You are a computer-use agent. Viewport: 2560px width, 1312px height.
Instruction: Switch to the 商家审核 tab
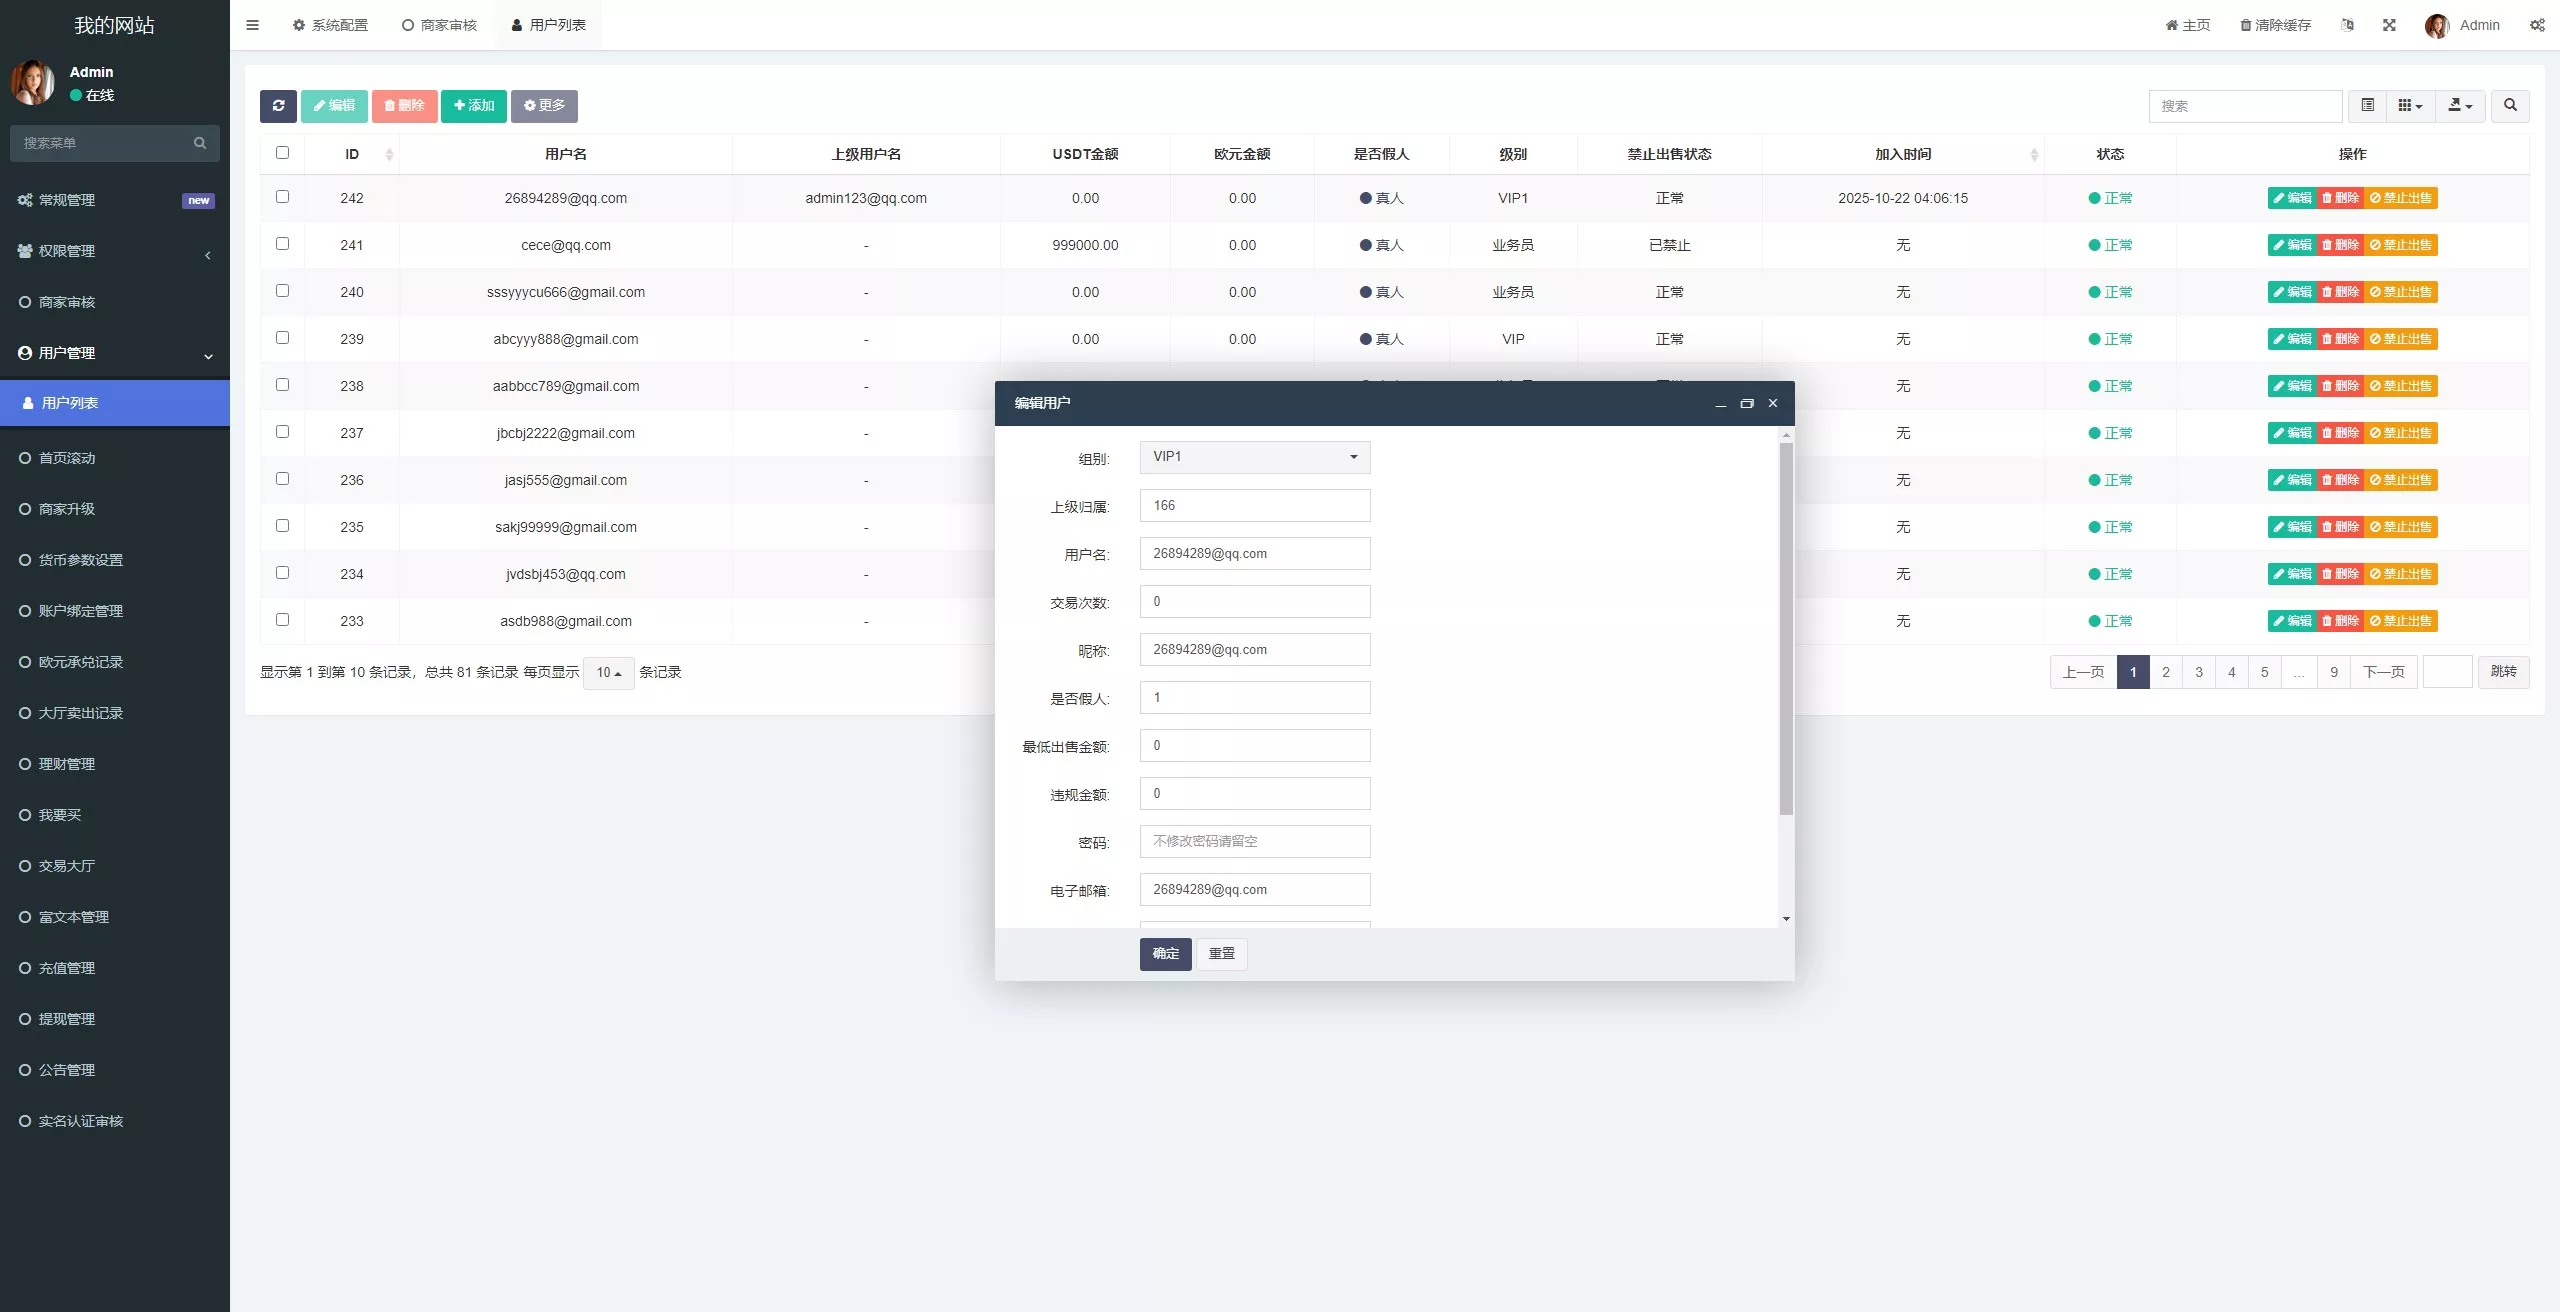pos(439,25)
